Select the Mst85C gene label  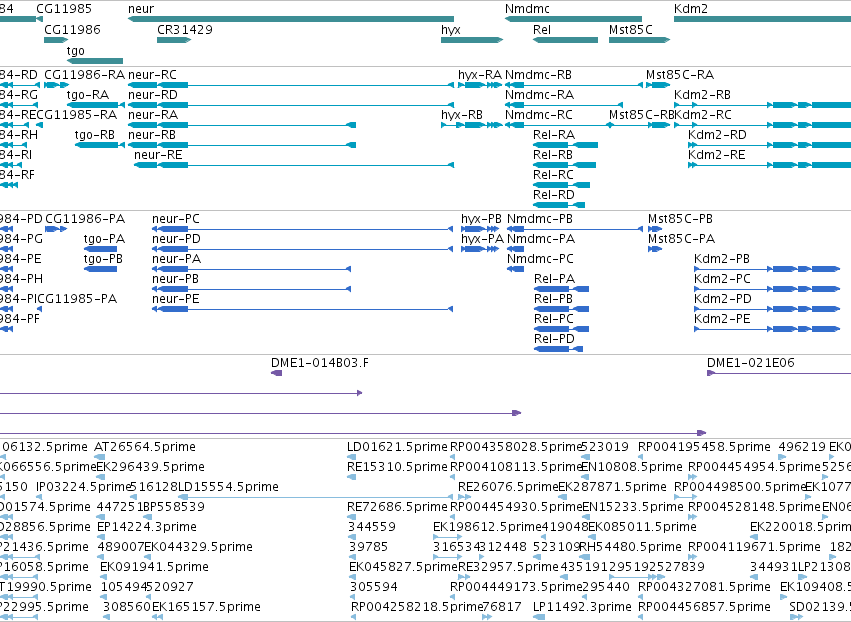point(631,29)
